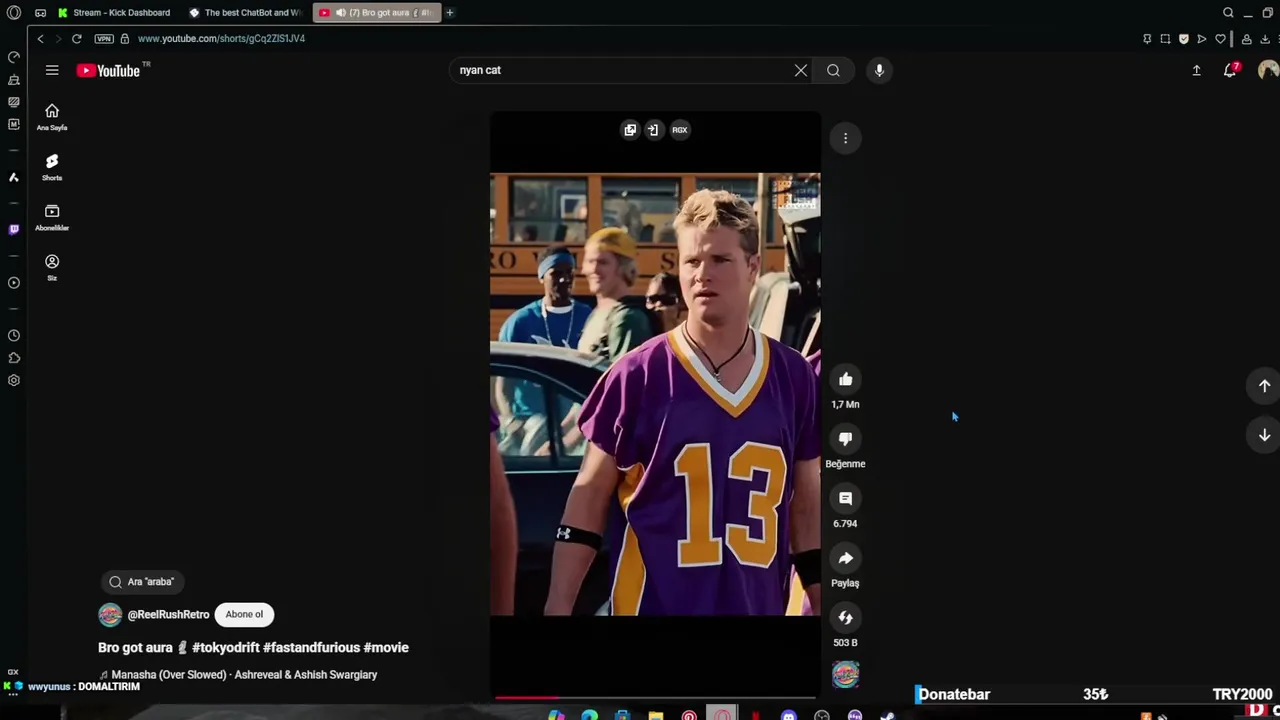The width and height of the screenshot is (1280, 720).
Task: Click the pinboard pin icon
Action: tap(1147, 39)
